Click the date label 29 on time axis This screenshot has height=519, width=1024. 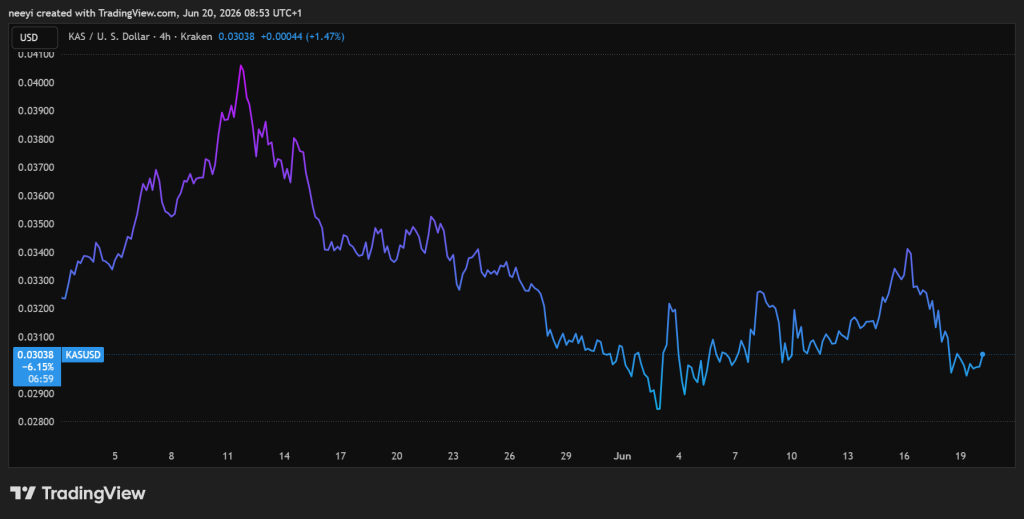[566, 456]
